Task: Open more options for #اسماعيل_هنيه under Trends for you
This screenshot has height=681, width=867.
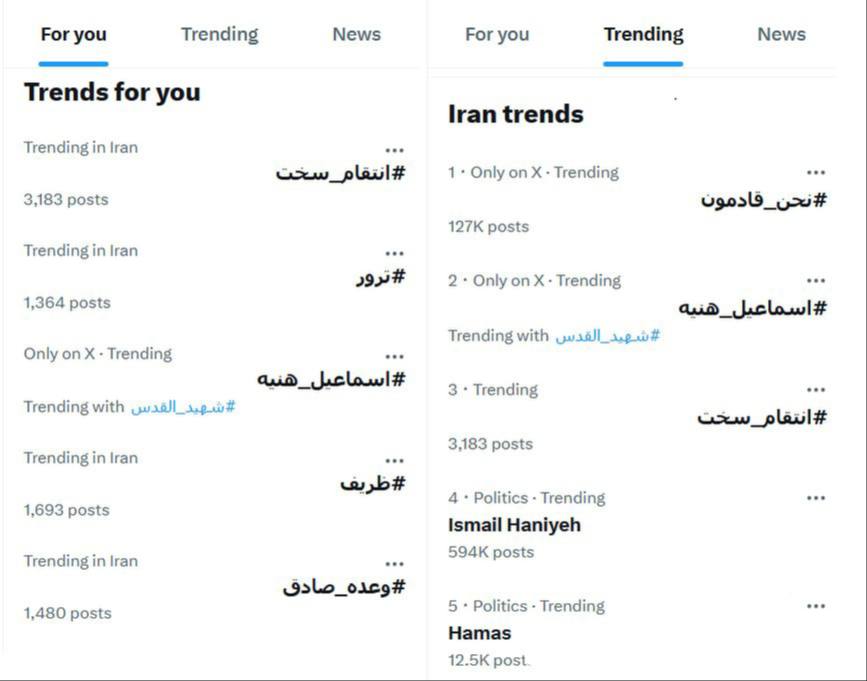Action: (x=395, y=357)
